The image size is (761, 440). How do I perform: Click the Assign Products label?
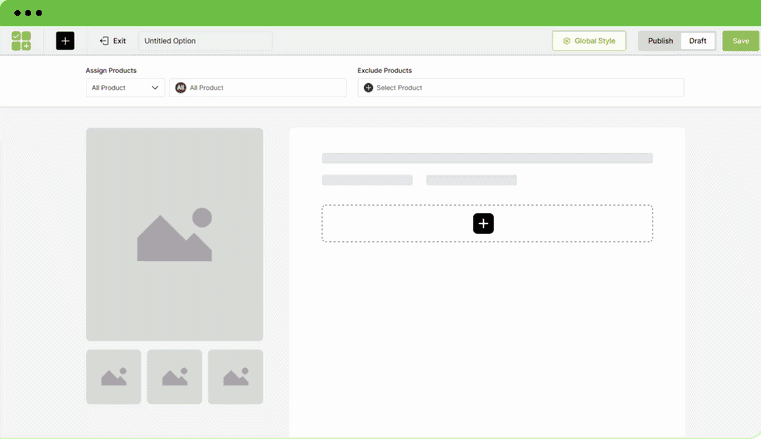(111, 70)
